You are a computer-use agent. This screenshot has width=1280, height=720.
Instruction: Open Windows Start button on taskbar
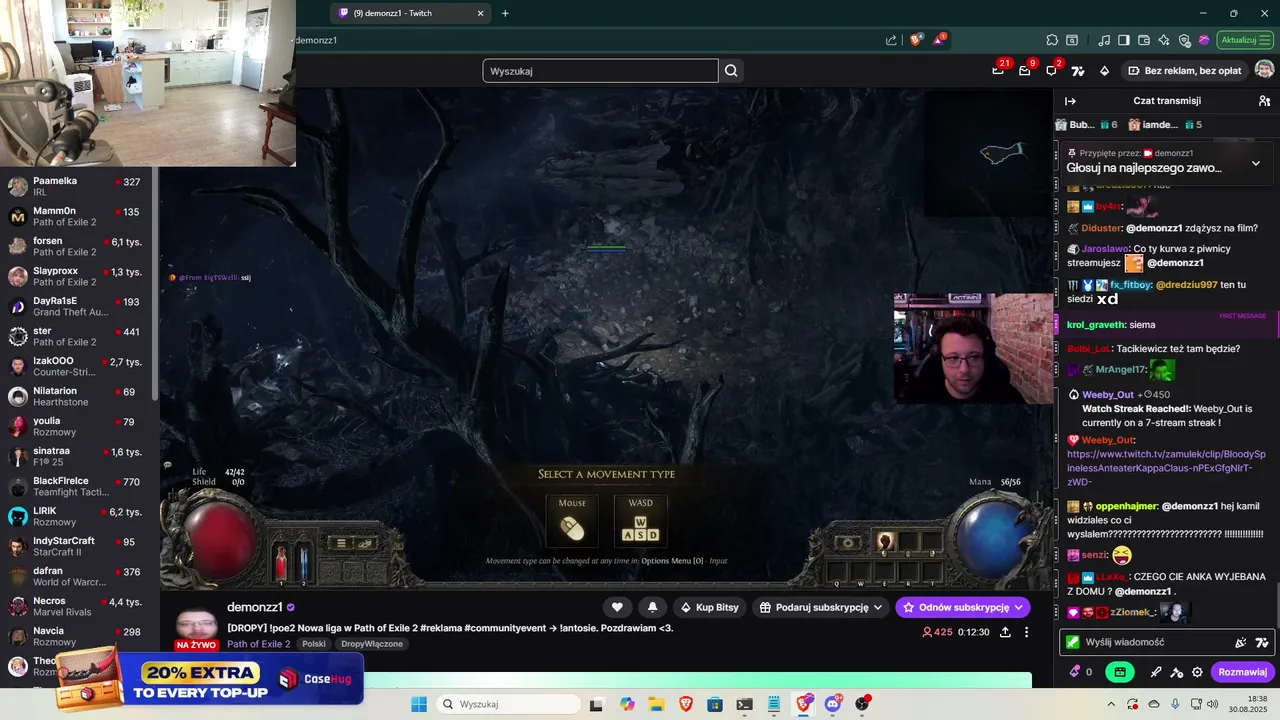coord(419,704)
